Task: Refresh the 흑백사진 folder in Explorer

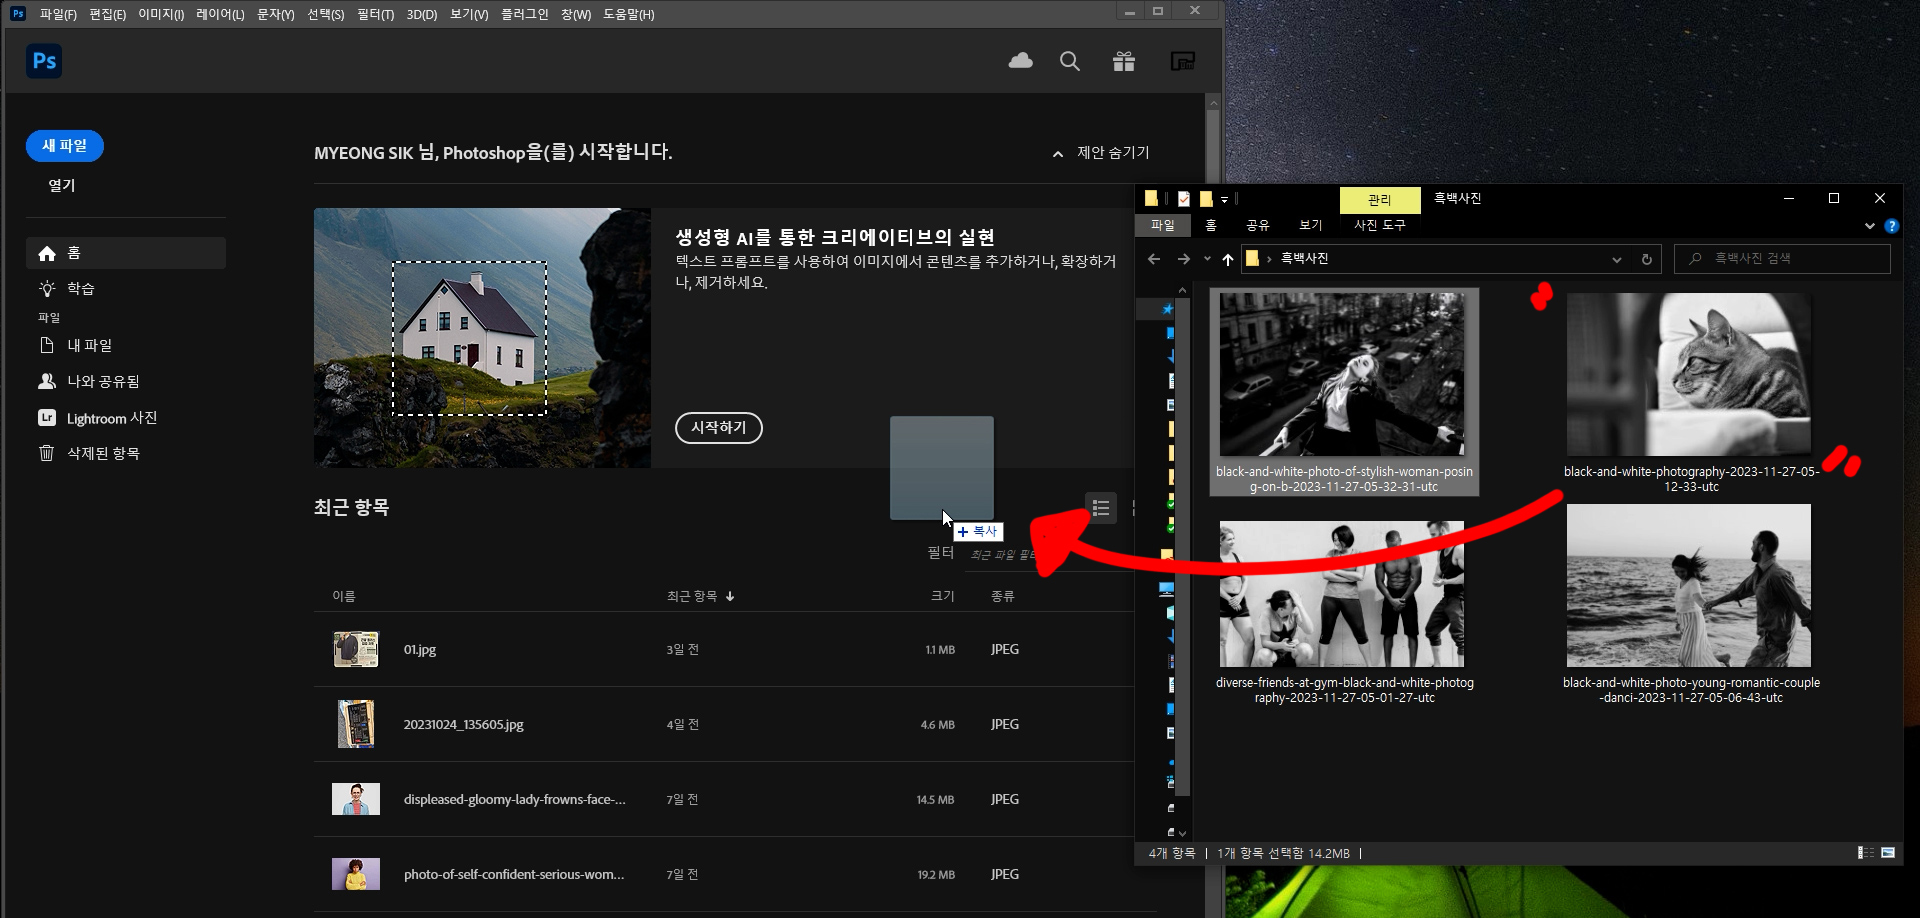Action: [1646, 259]
